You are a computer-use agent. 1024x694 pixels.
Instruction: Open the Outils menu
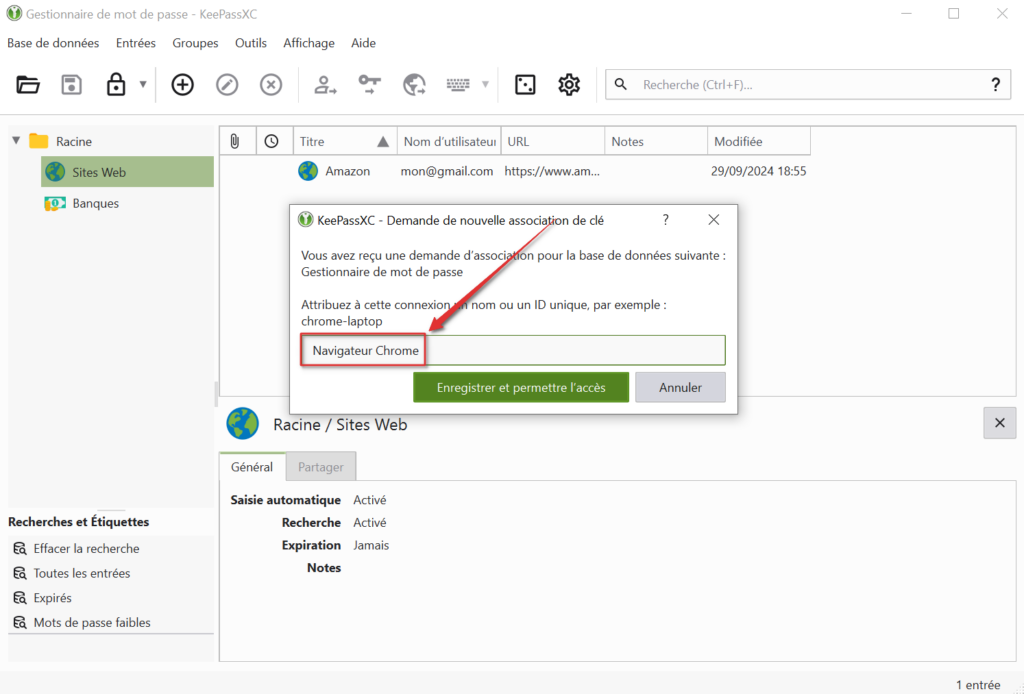click(x=251, y=43)
